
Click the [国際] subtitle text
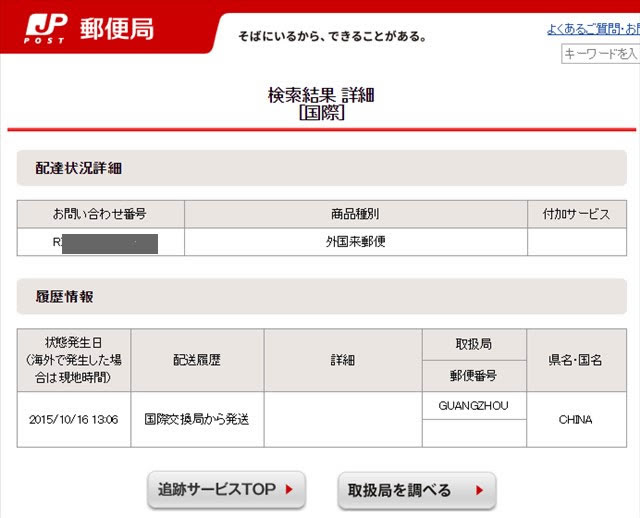321,113
